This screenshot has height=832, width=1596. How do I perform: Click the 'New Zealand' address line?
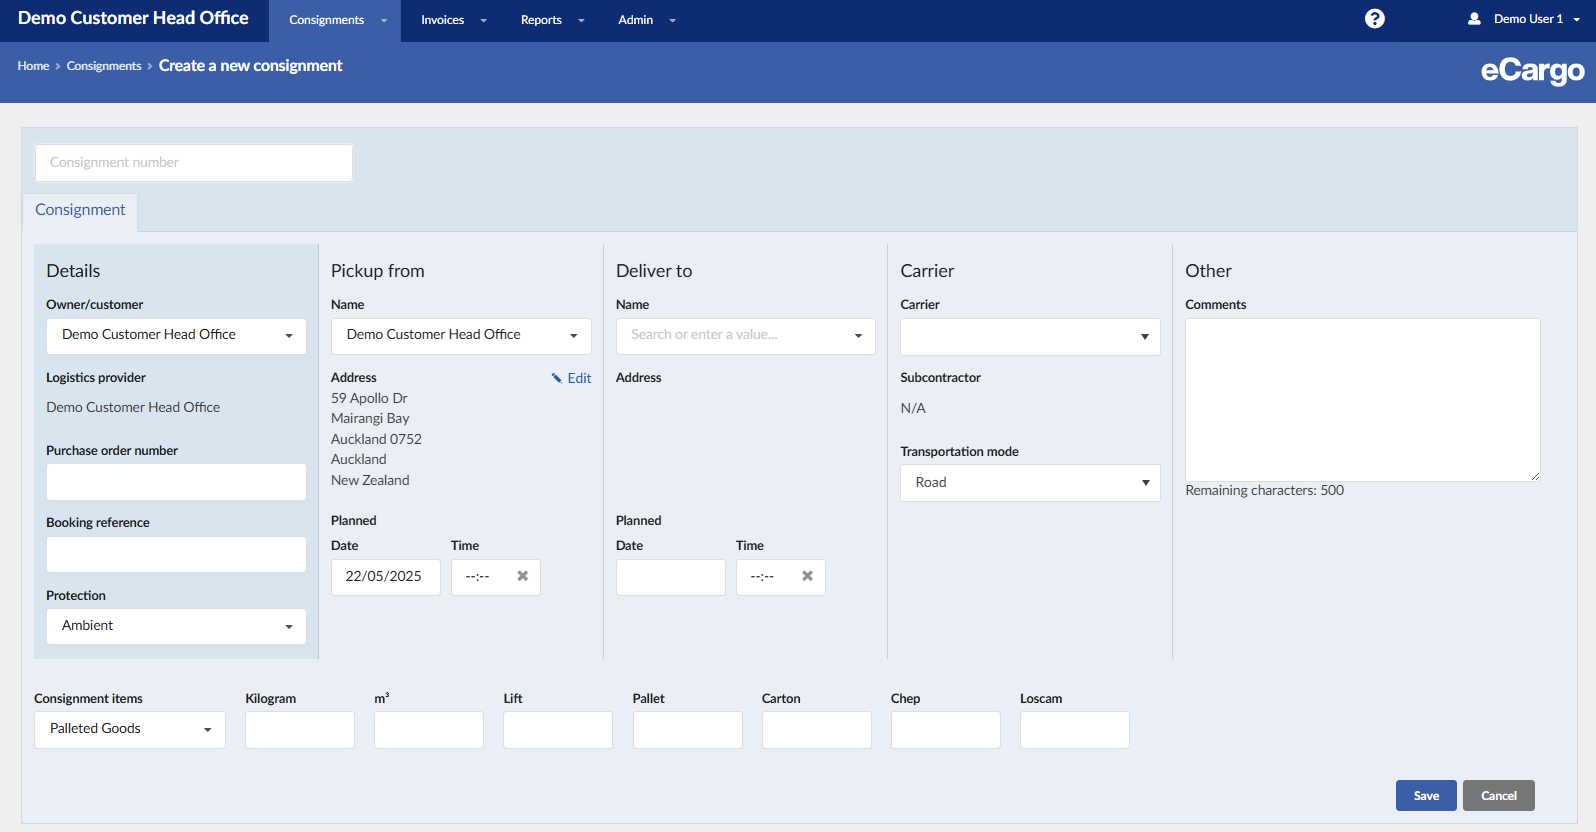click(x=370, y=480)
